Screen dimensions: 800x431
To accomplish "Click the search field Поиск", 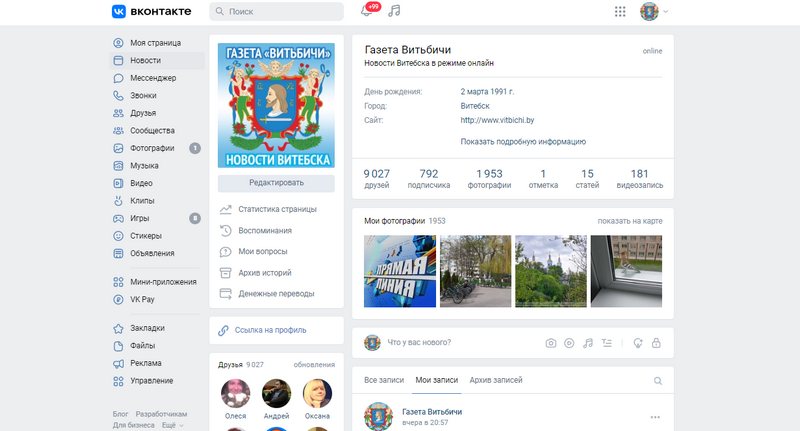I will pyautogui.click(x=276, y=11).
